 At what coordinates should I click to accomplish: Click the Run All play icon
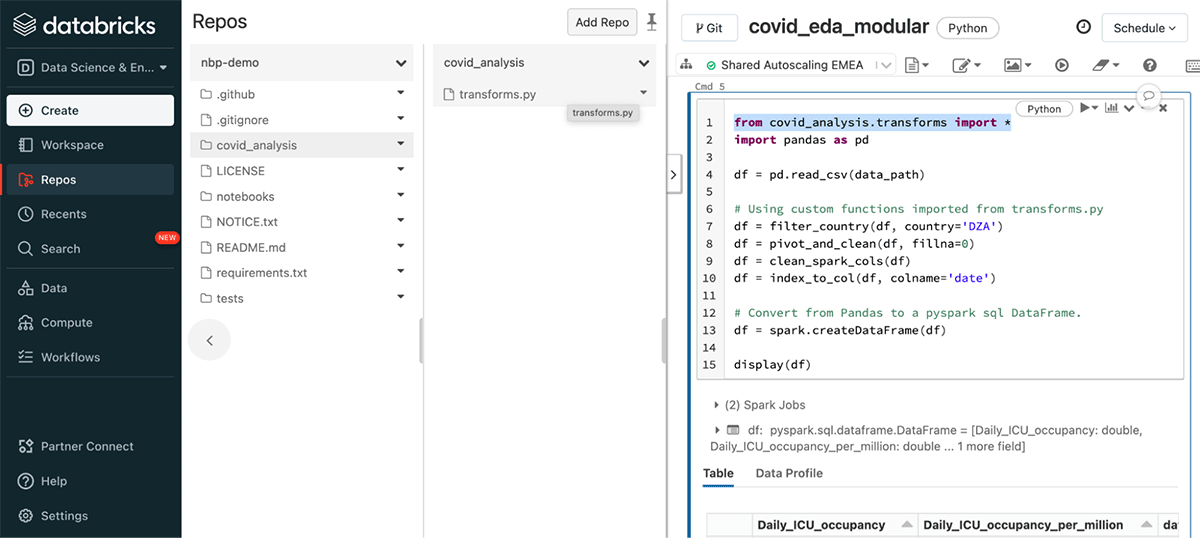click(1062, 65)
